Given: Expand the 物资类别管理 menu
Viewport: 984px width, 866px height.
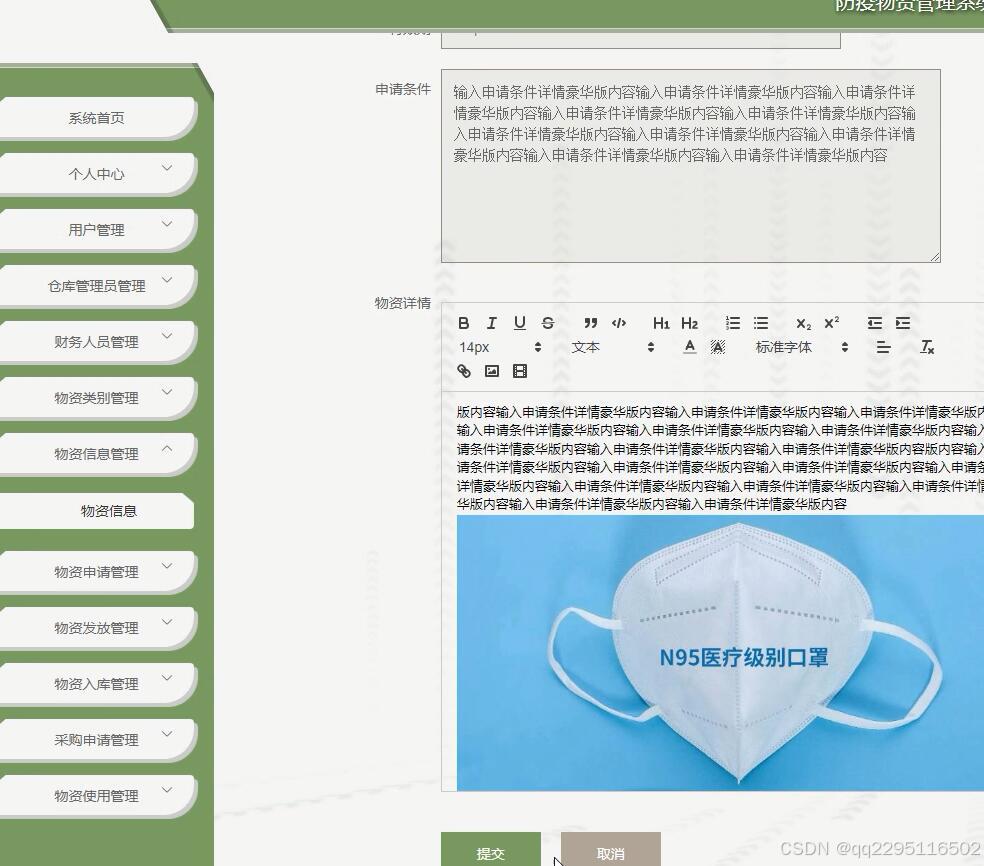Looking at the screenshot, I should (96, 398).
